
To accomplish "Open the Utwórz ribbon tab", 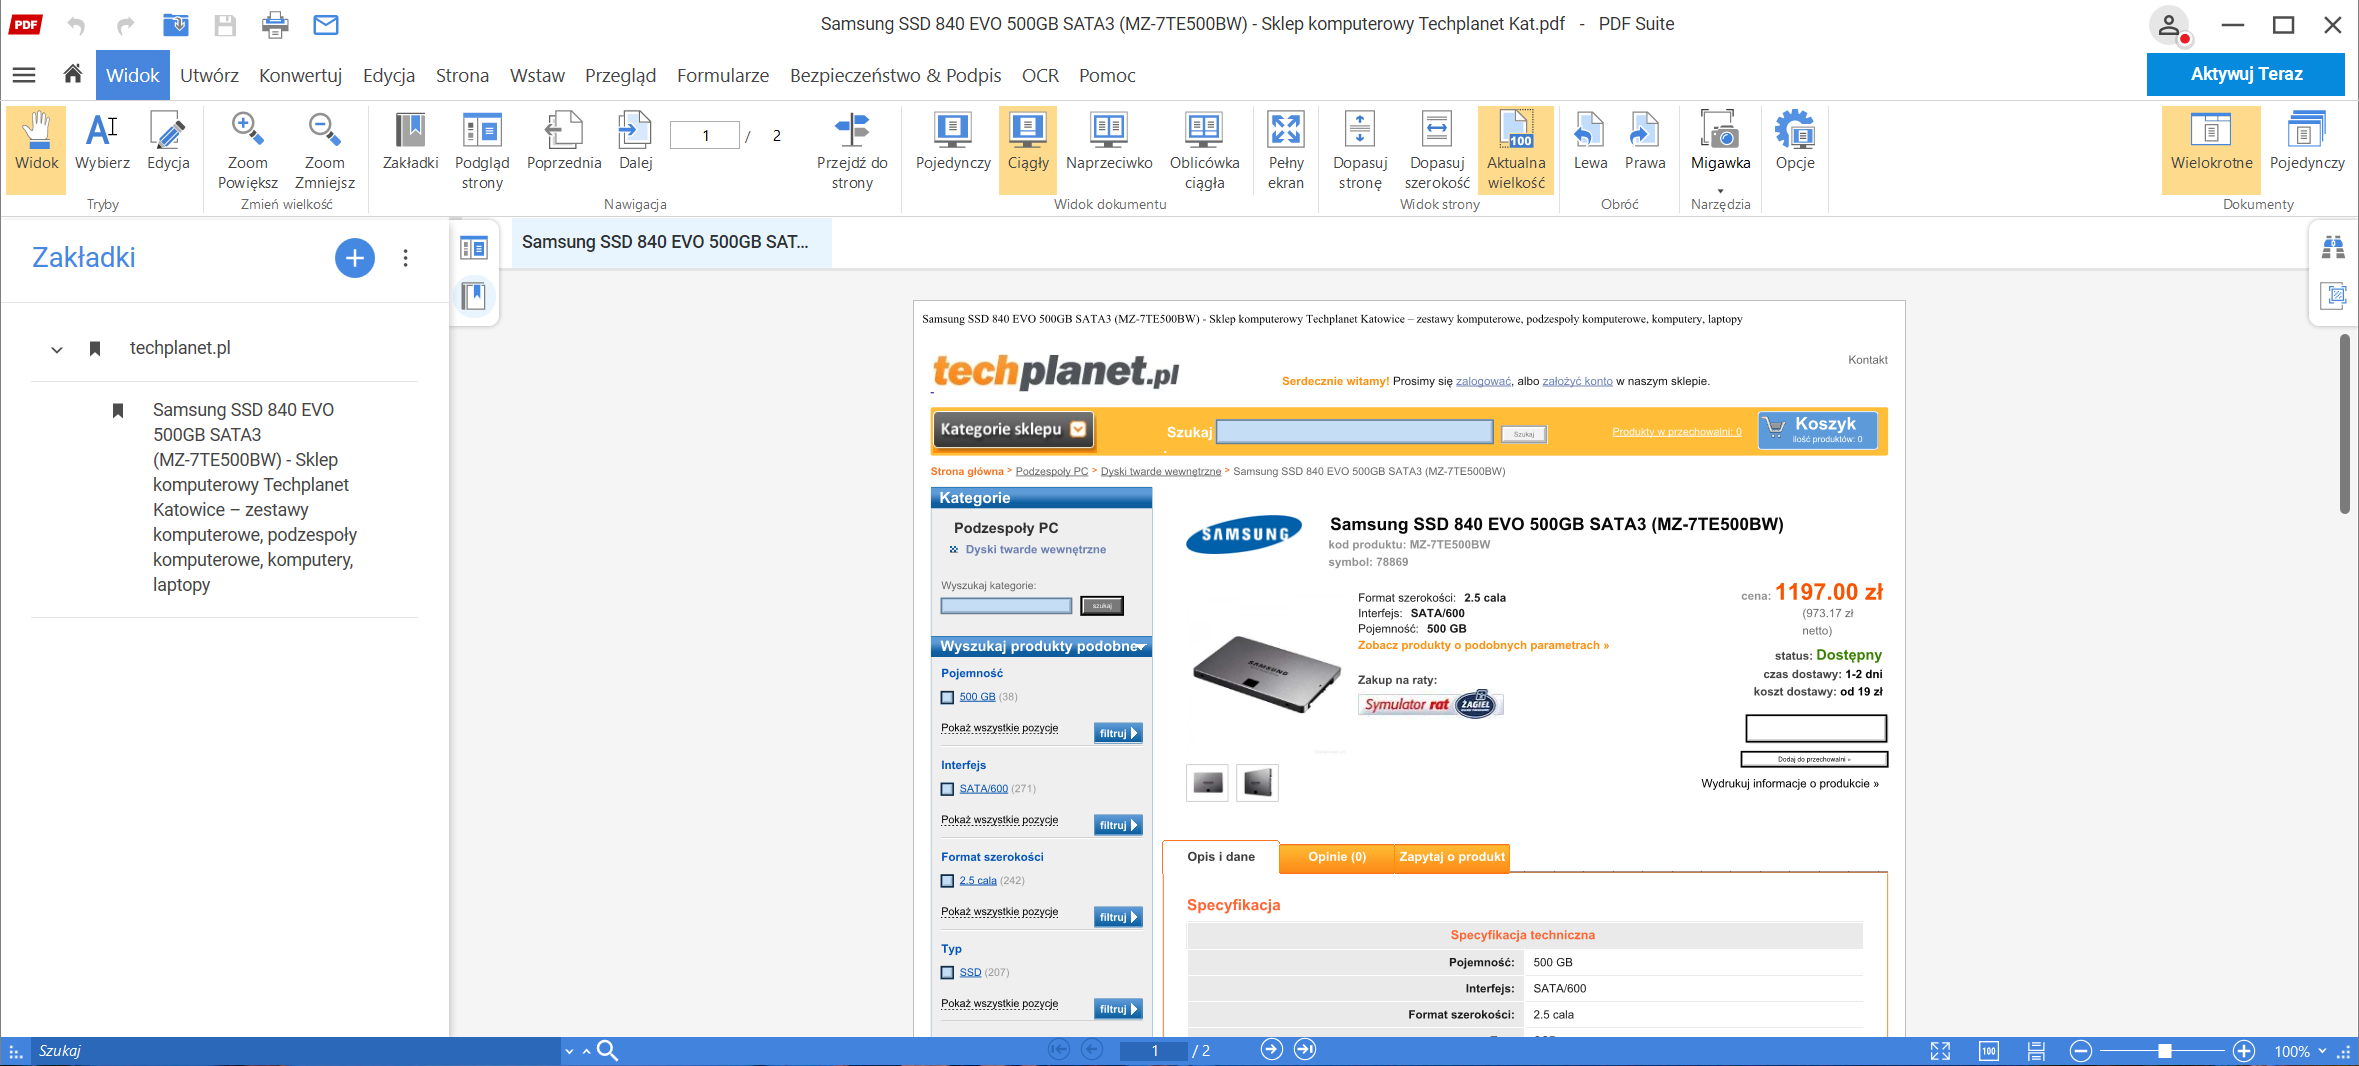I will click(209, 75).
